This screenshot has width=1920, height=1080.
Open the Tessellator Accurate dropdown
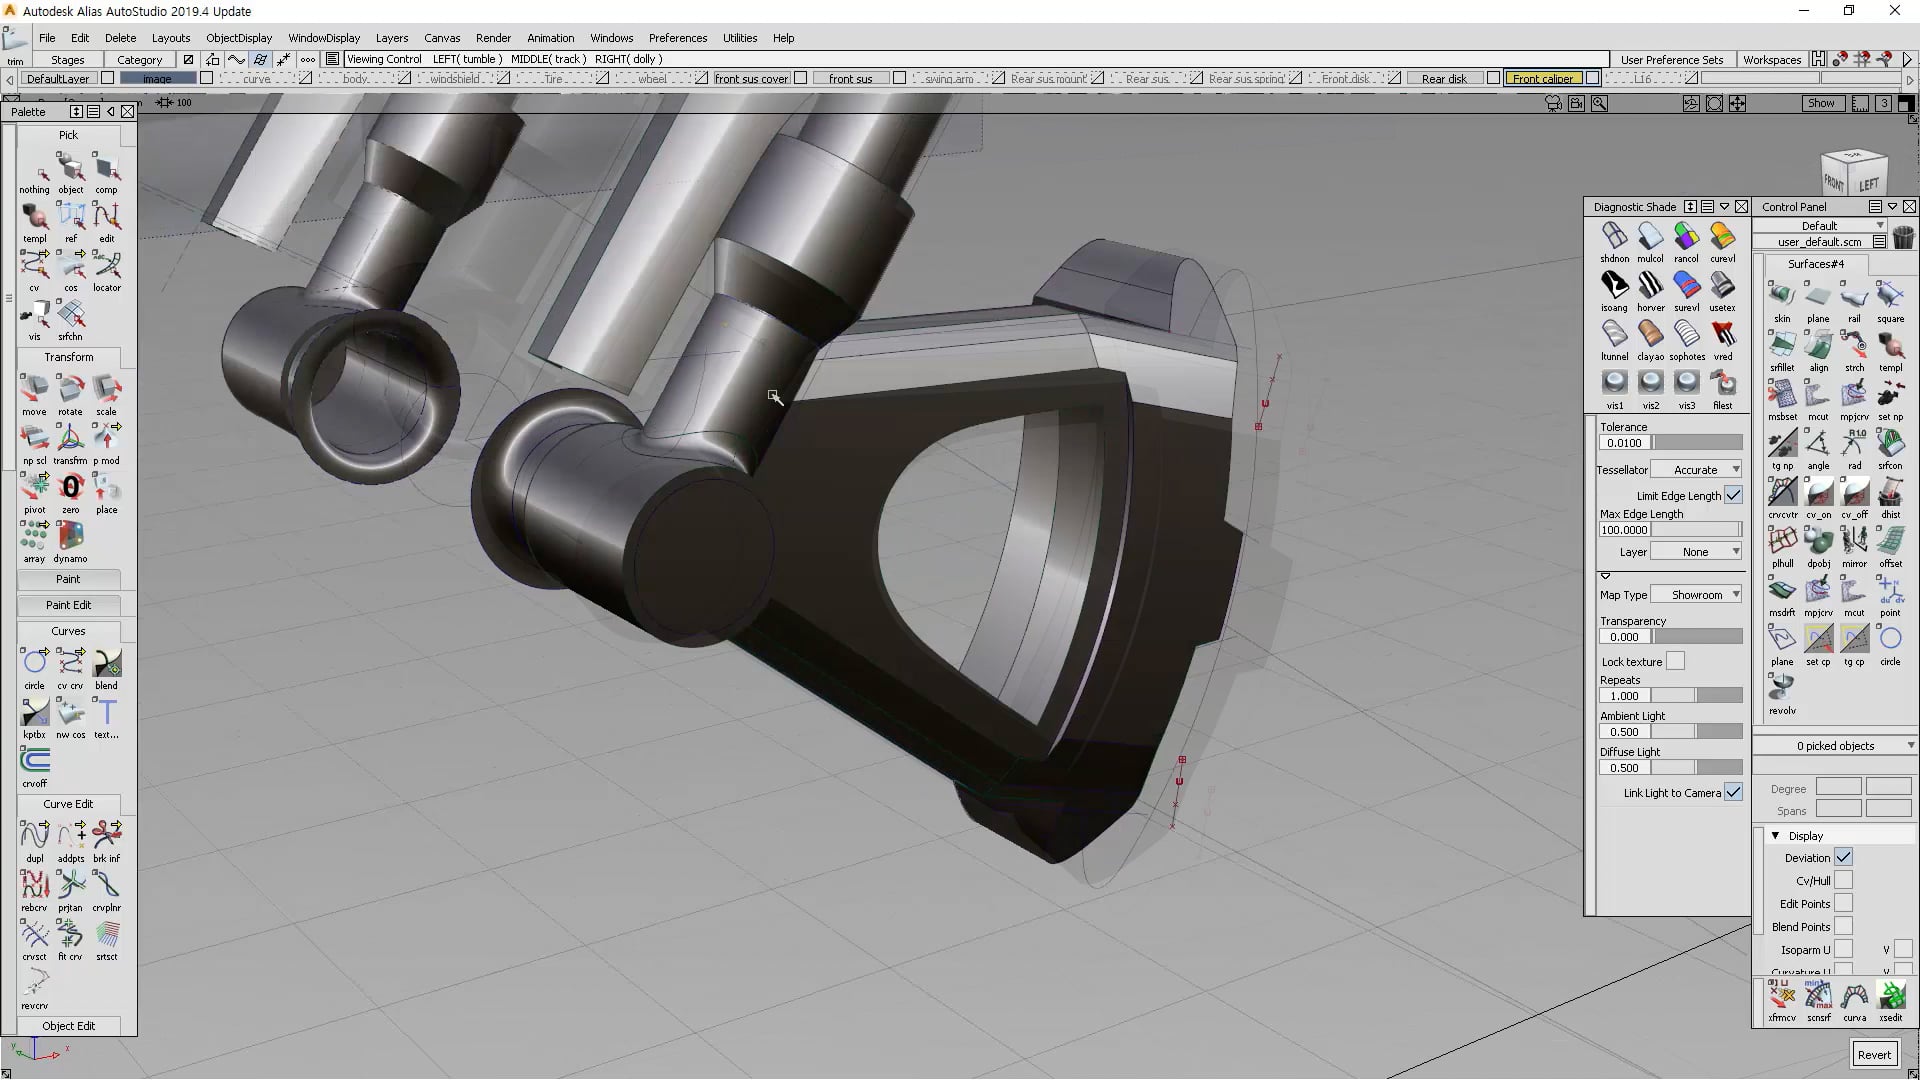pos(1696,469)
